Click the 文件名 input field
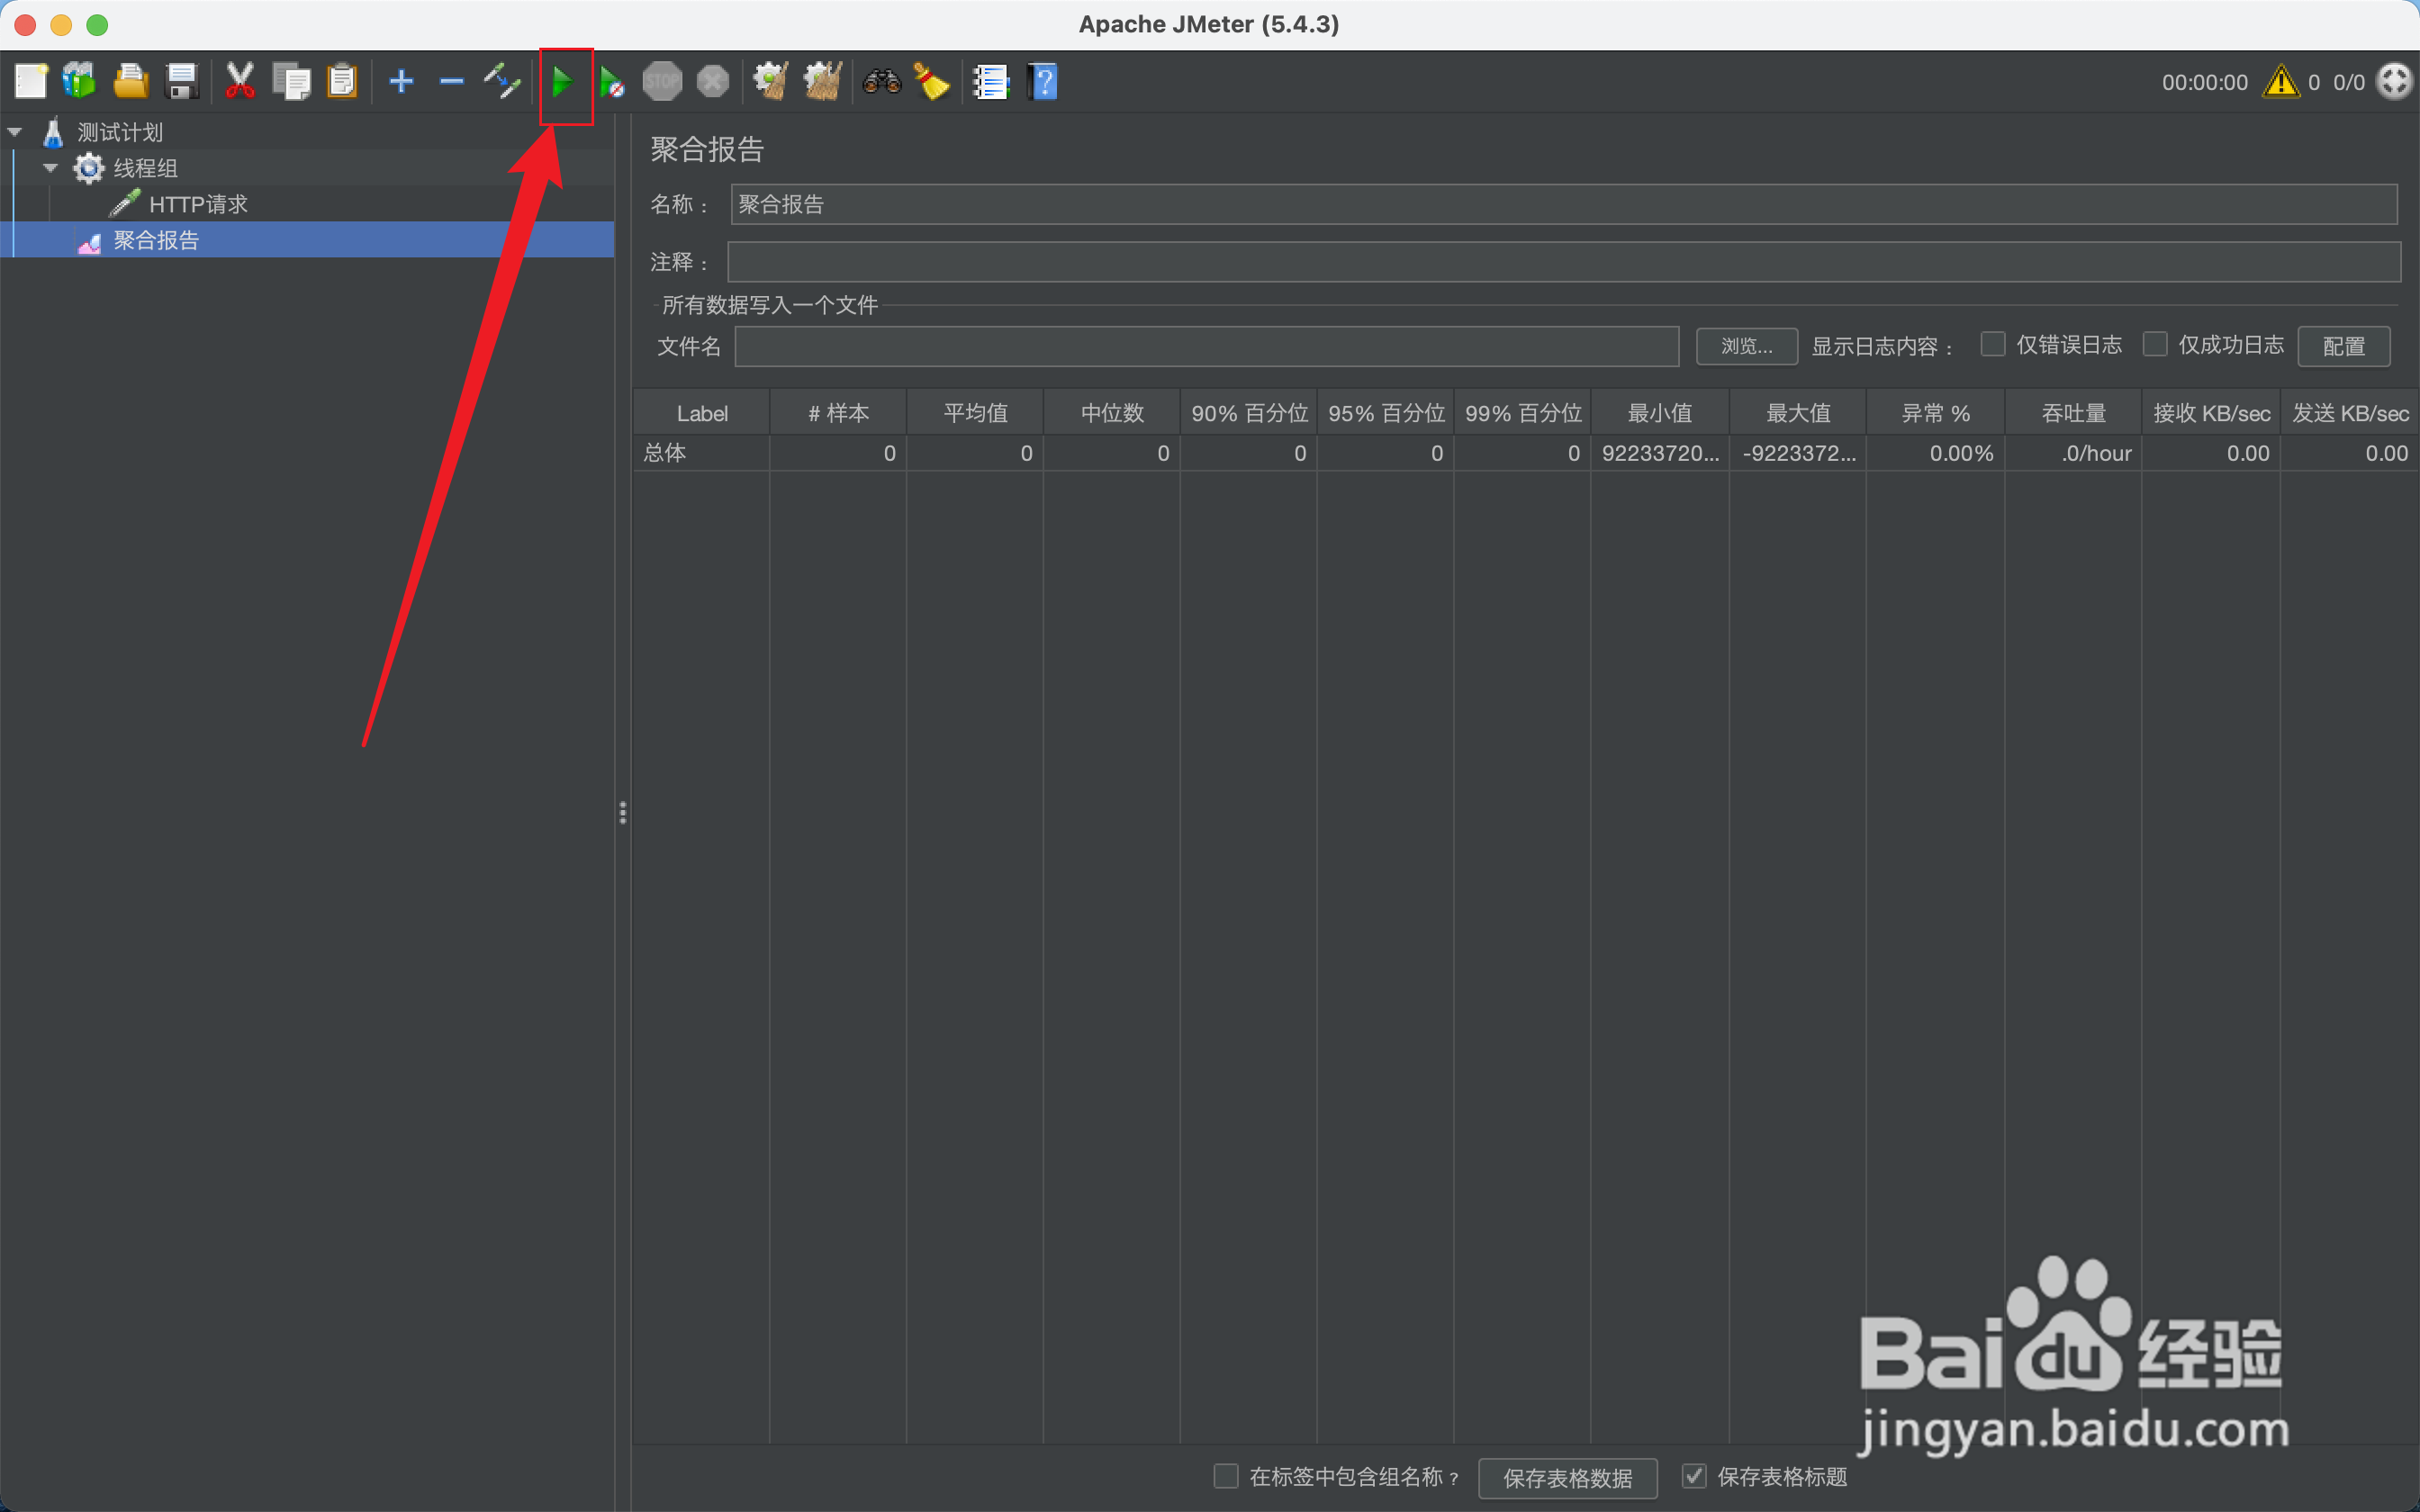The height and width of the screenshot is (1512, 2420). (x=1206, y=346)
